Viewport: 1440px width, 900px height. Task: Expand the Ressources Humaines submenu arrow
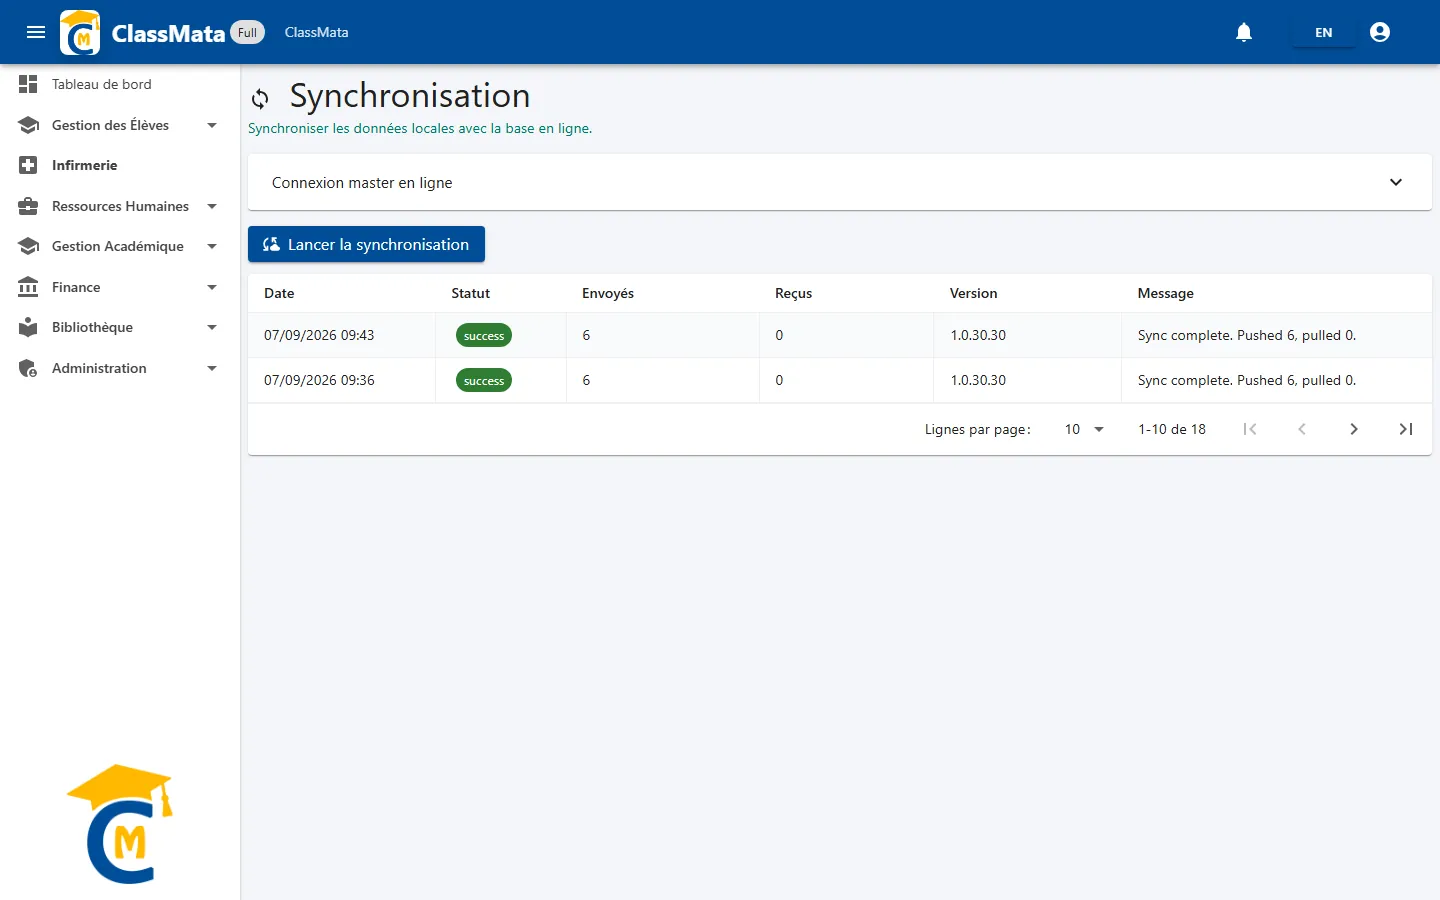tap(212, 206)
